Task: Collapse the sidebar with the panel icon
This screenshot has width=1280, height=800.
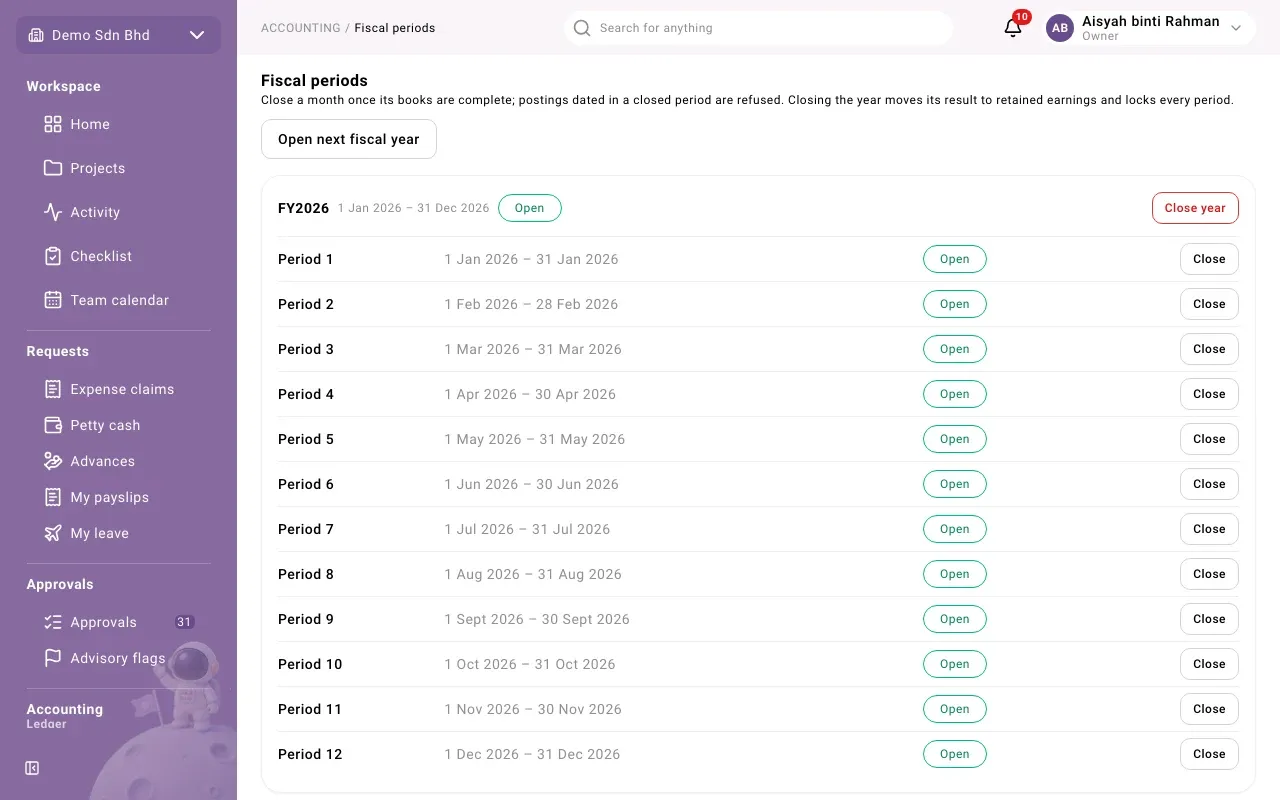Action: coord(32,768)
